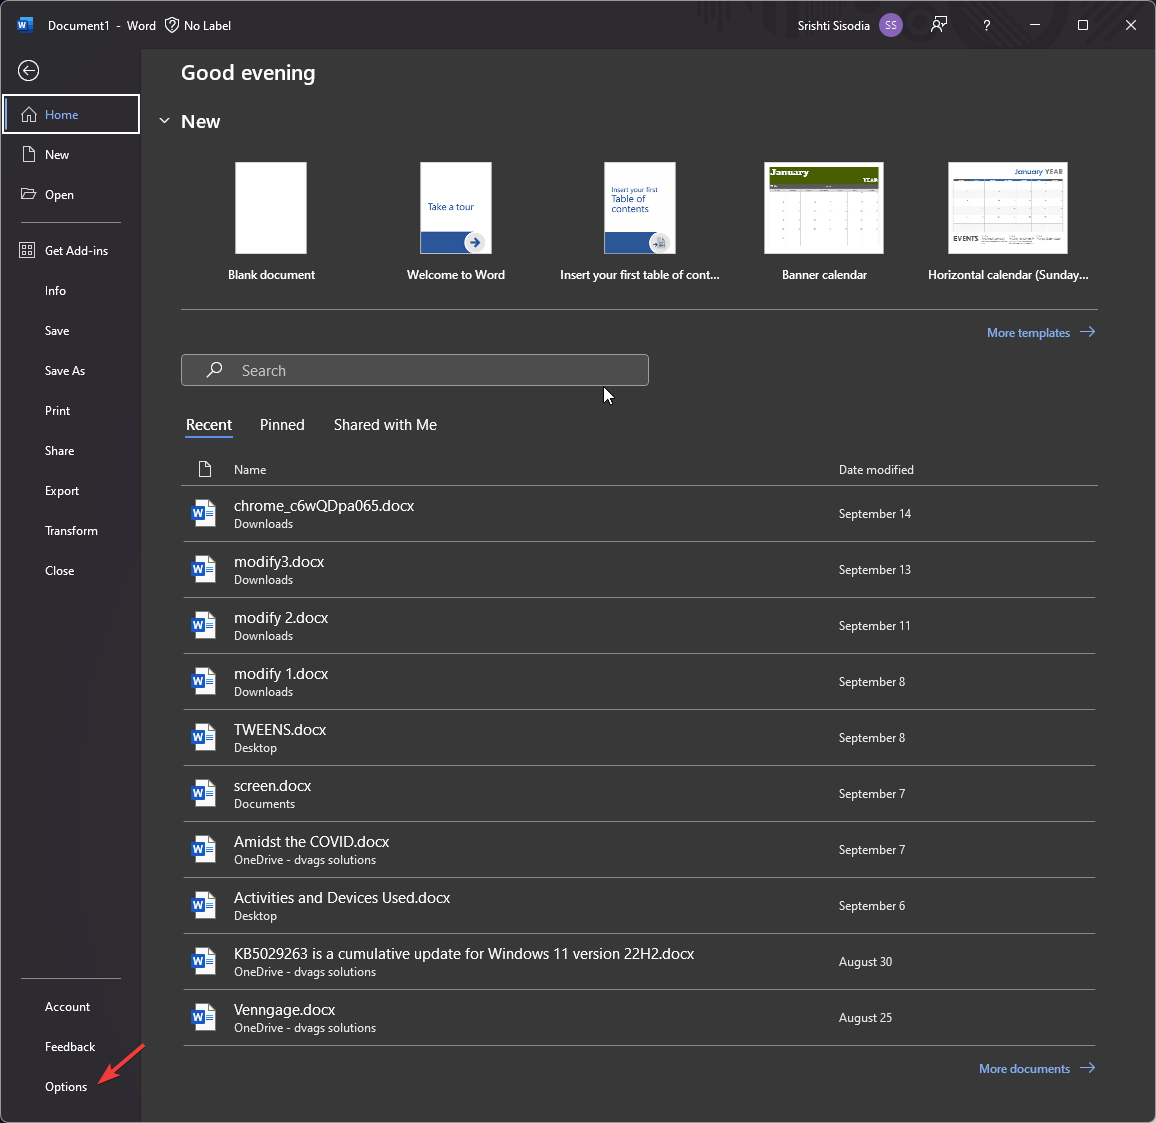
Task: Open the Help question mark icon
Action: (986, 25)
